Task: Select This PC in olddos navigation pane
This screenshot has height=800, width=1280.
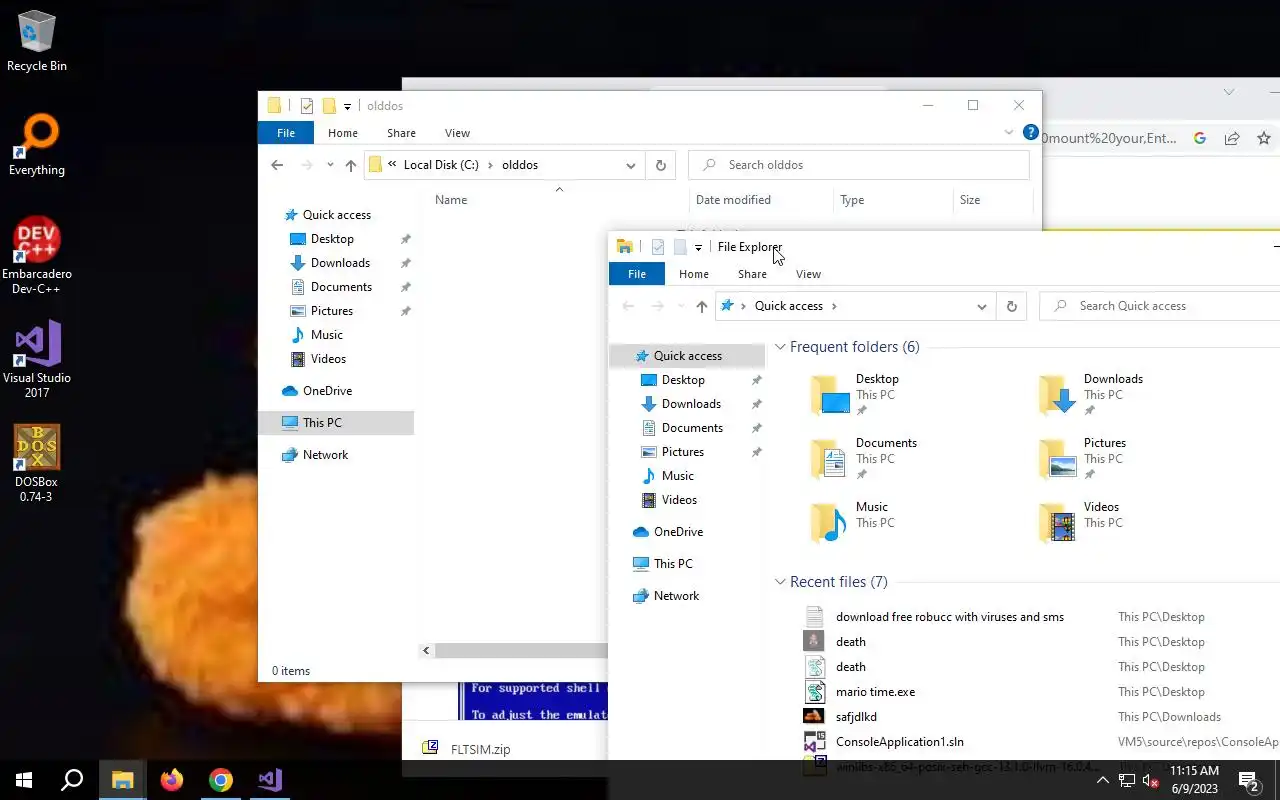Action: (336, 423)
